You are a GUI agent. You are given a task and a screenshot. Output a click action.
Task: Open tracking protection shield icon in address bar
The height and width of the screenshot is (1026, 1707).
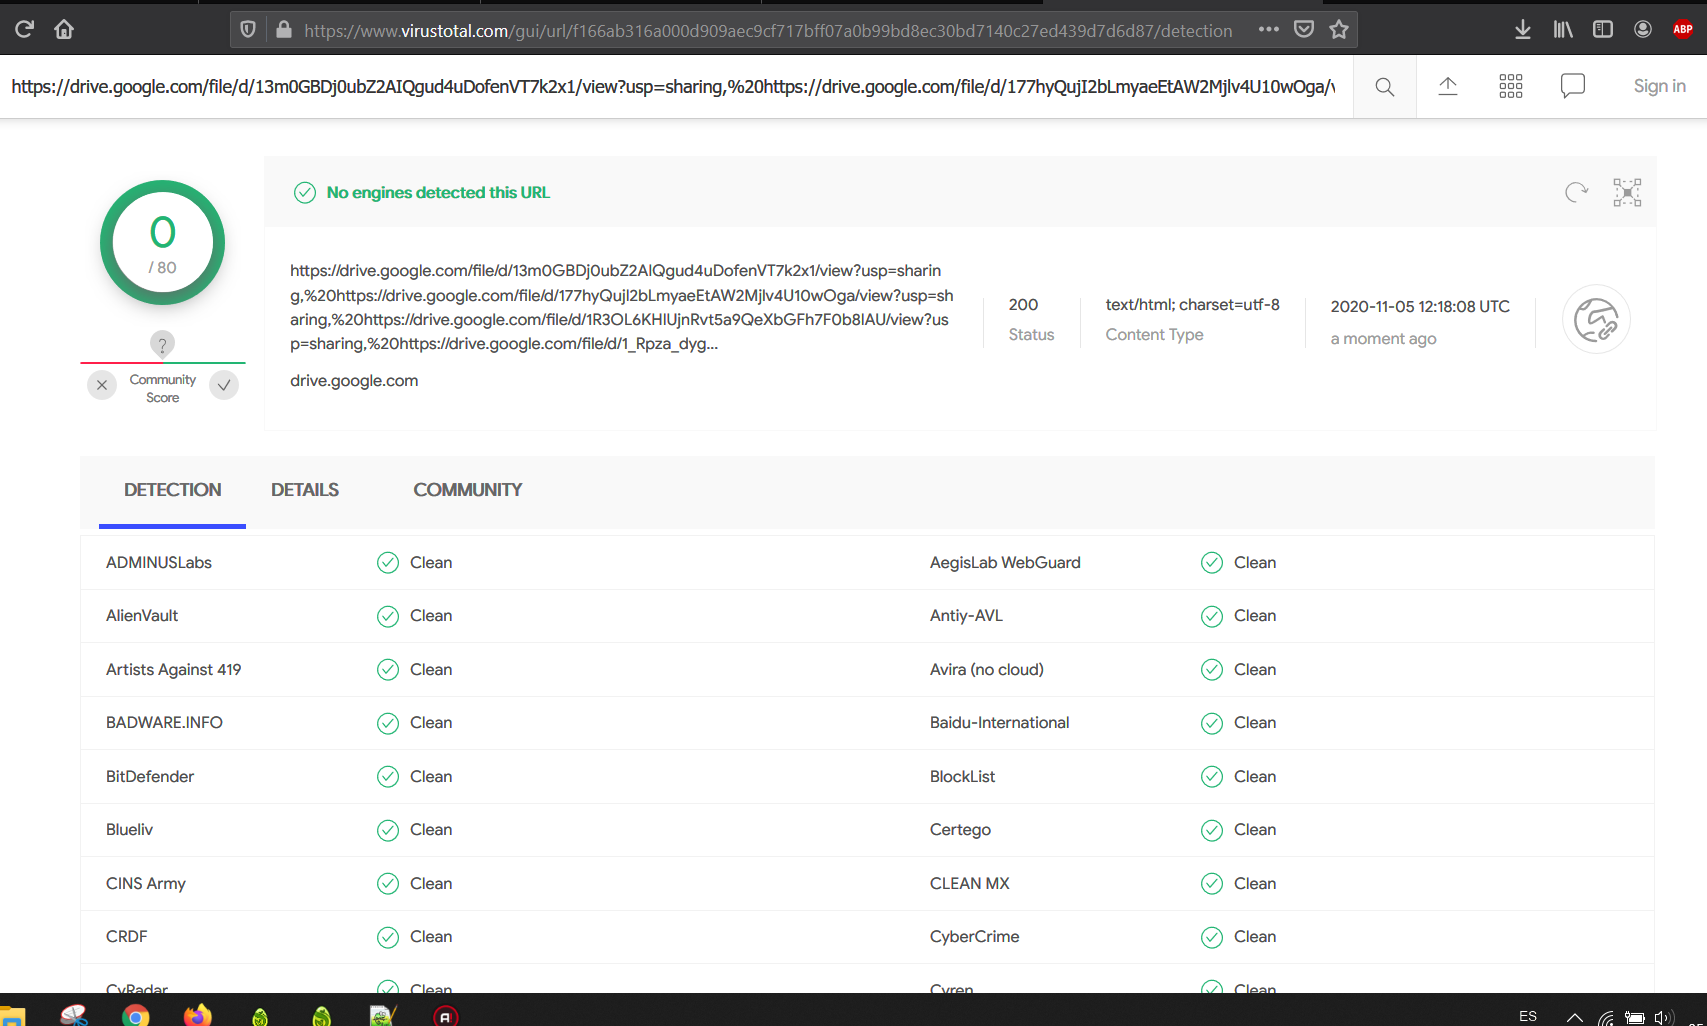coord(248,30)
